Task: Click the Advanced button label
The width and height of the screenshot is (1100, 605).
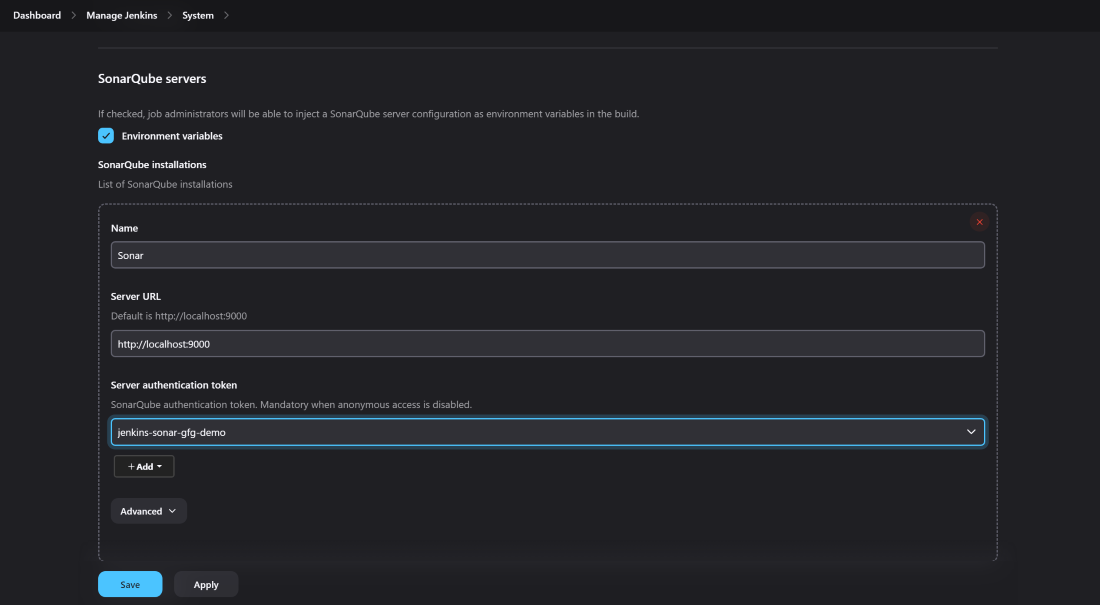Action: click(x=141, y=511)
